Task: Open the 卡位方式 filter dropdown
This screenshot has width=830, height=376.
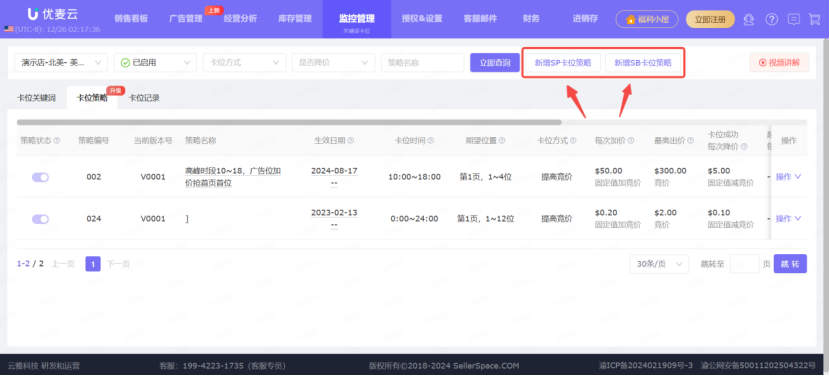Action: coord(244,62)
